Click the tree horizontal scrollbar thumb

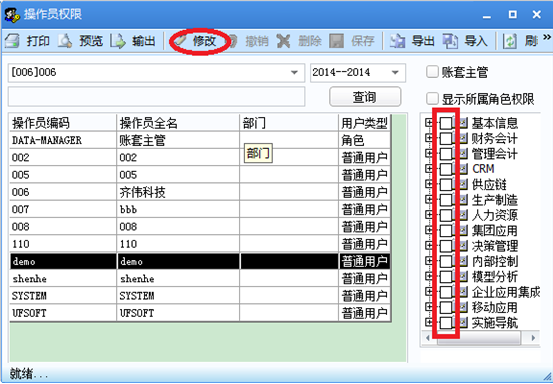[x=479, y=338]
